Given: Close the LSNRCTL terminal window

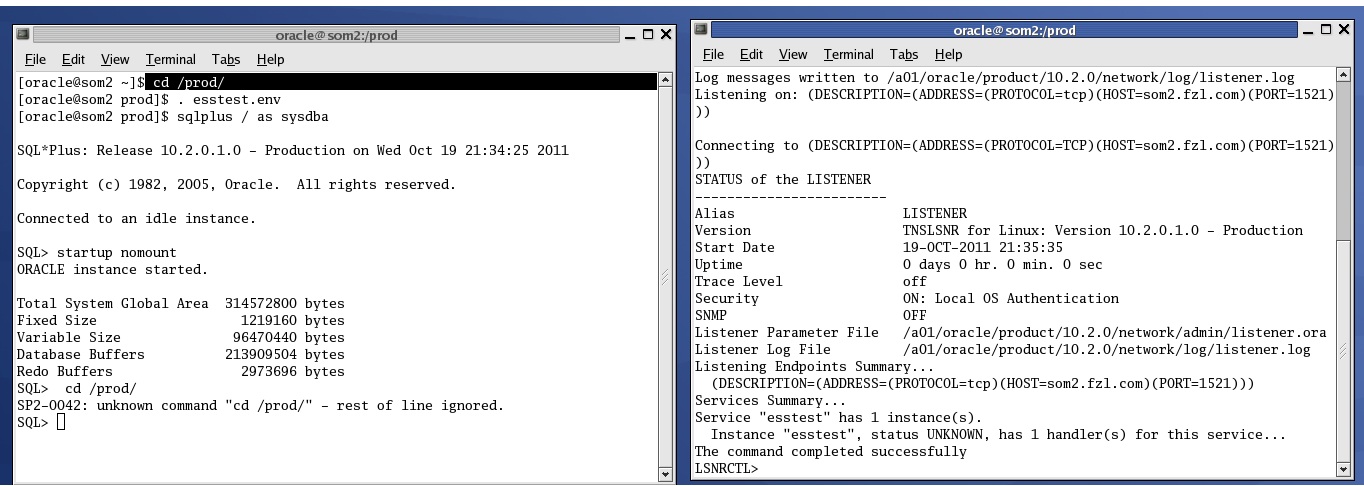Looking at the screenshot, I should [1344, 30].
